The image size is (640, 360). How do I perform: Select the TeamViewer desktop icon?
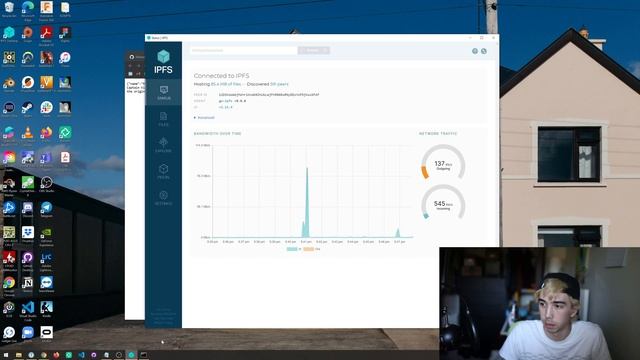point(46,284)
